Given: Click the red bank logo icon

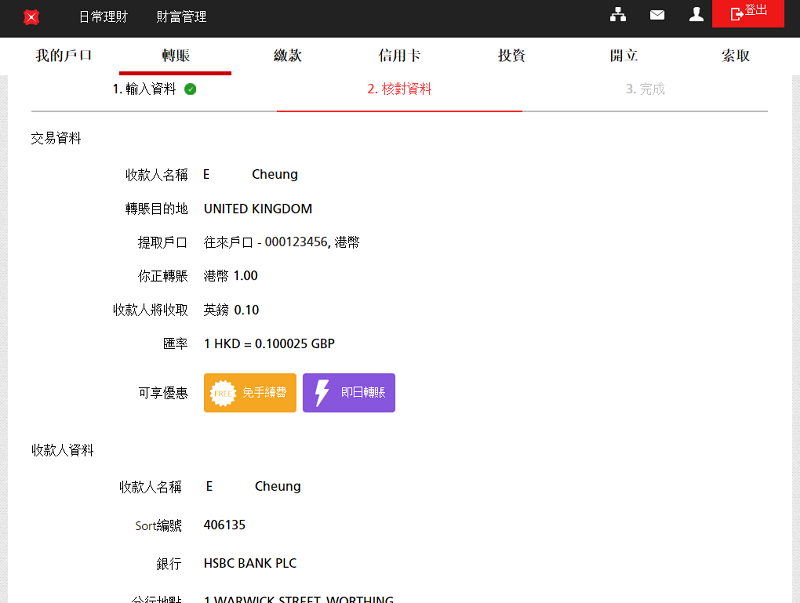Looking at the screenshot, I should point(31,17).
